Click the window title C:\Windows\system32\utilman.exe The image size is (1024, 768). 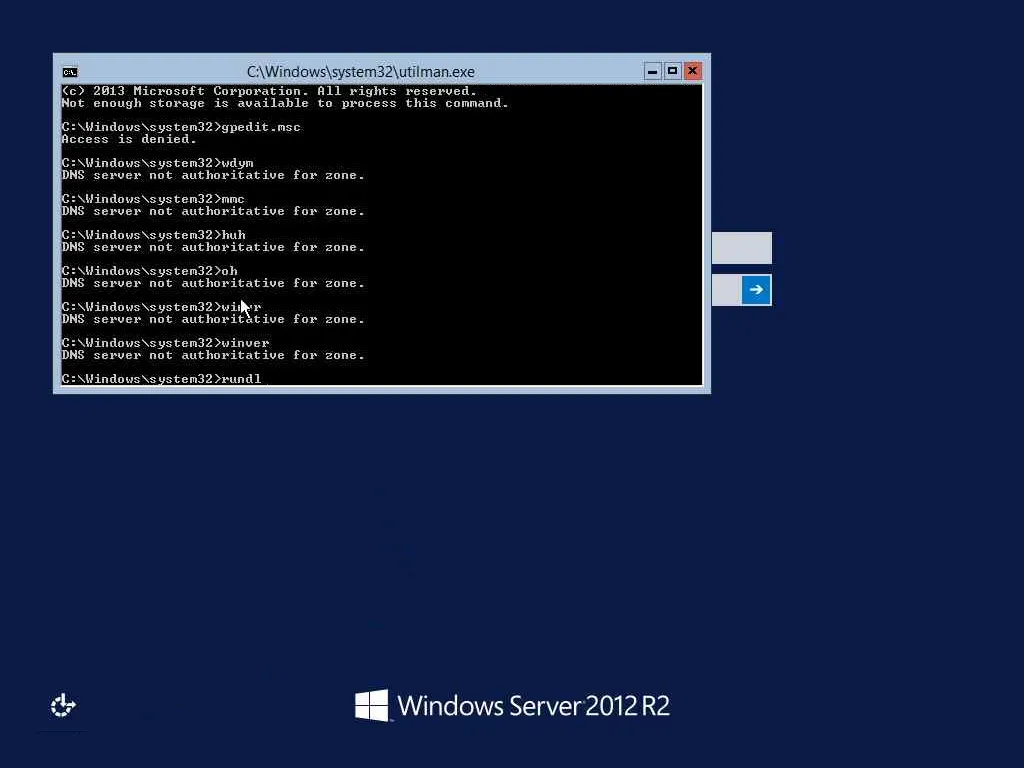tap(360, 72)
